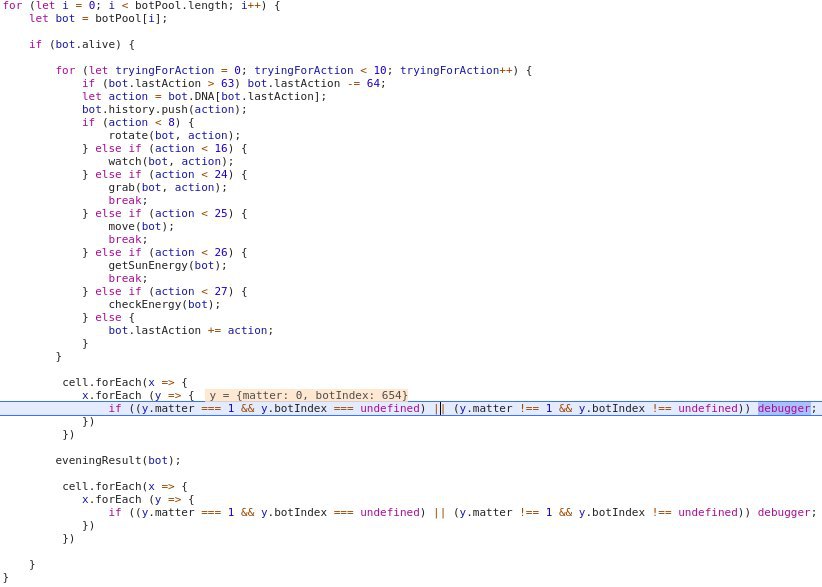Click 'bot.lastAction -= 64;' statement
Screen dimensions: 822x587
(317, 83)
